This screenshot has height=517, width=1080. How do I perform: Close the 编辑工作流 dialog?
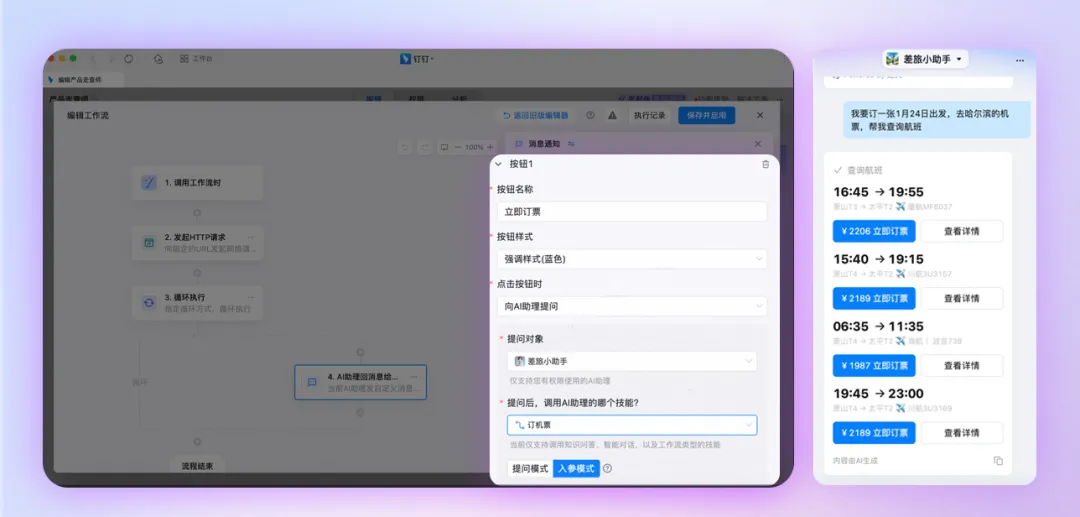[x=760, y=116]
